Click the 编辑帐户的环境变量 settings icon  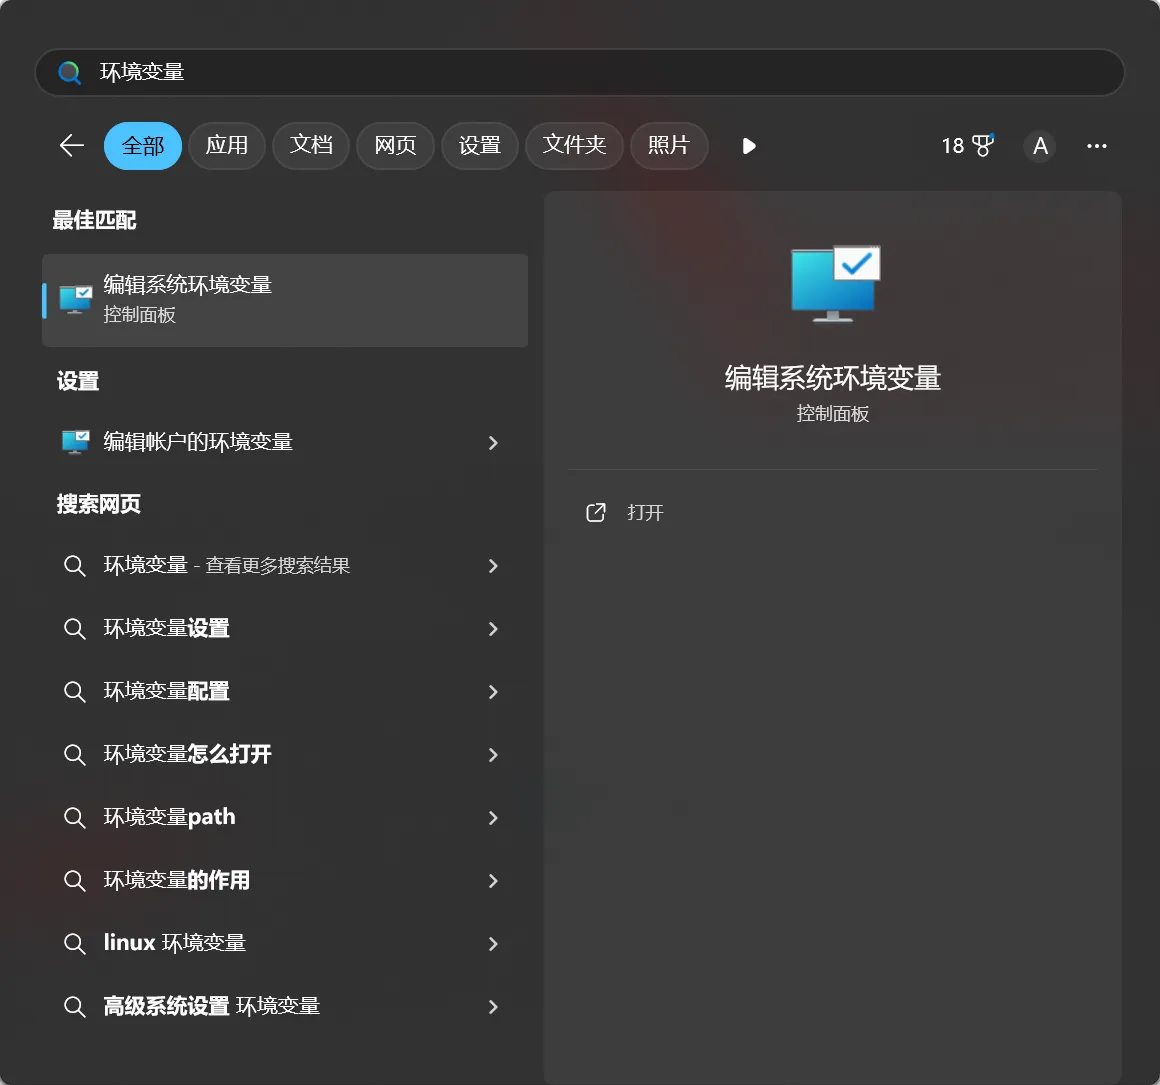click(x=74, y=443)
